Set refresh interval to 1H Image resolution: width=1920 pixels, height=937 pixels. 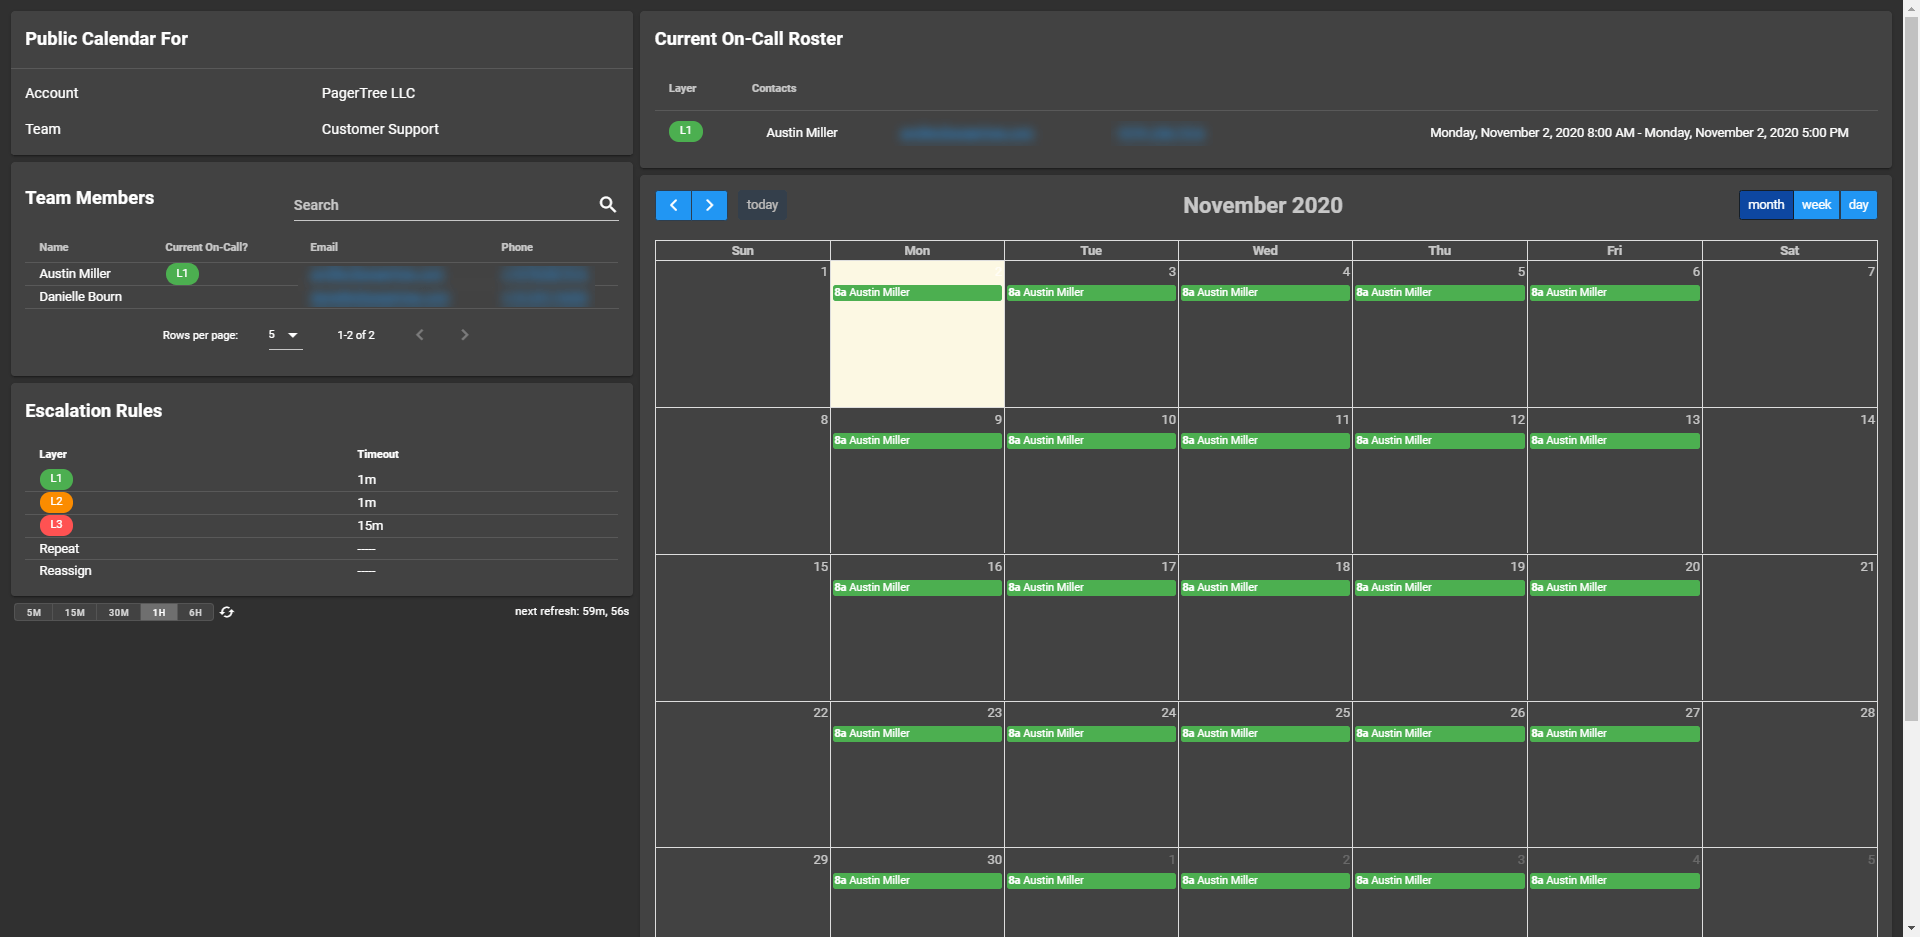pos(159,612)
